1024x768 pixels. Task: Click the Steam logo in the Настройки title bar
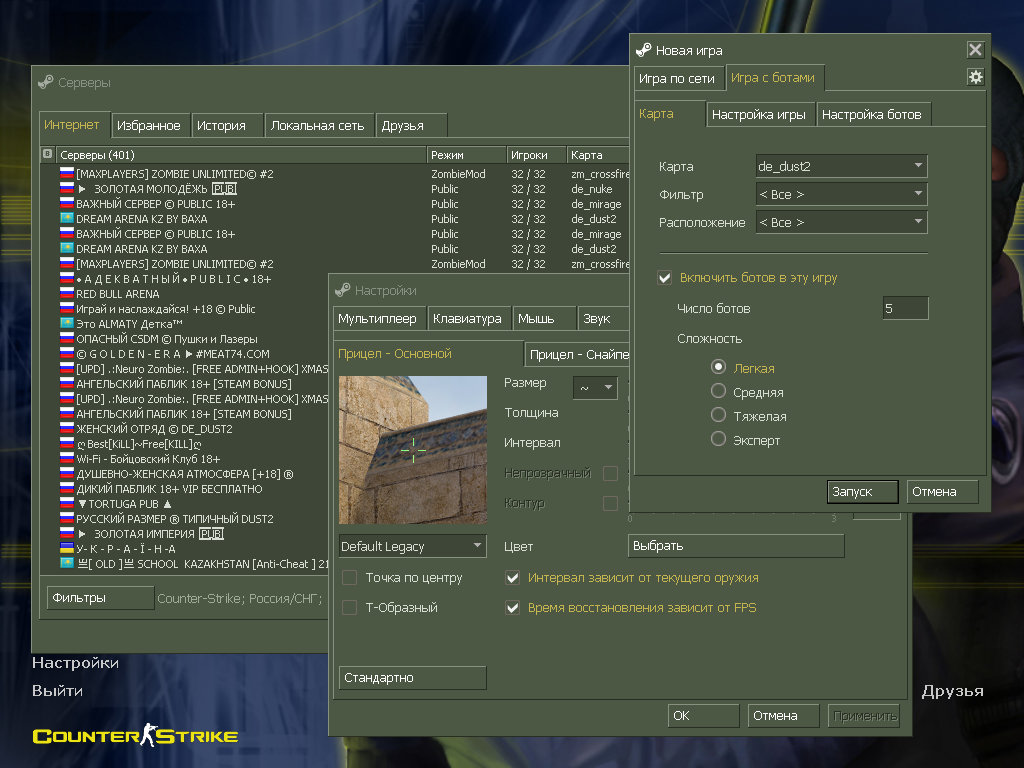343,290
